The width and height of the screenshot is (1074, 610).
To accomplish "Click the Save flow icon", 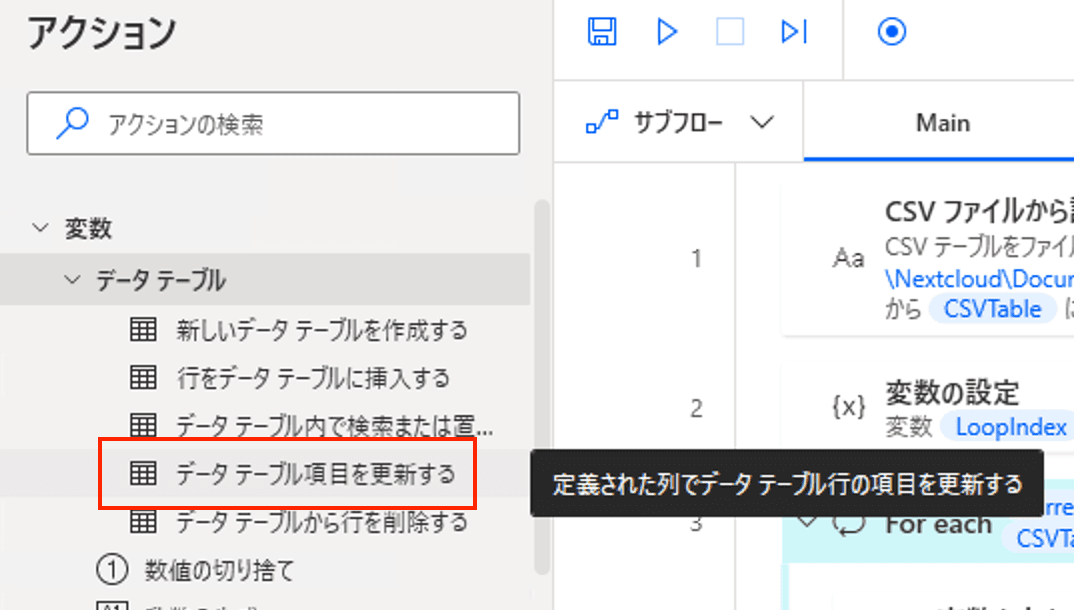I will (x=601, y=32).
